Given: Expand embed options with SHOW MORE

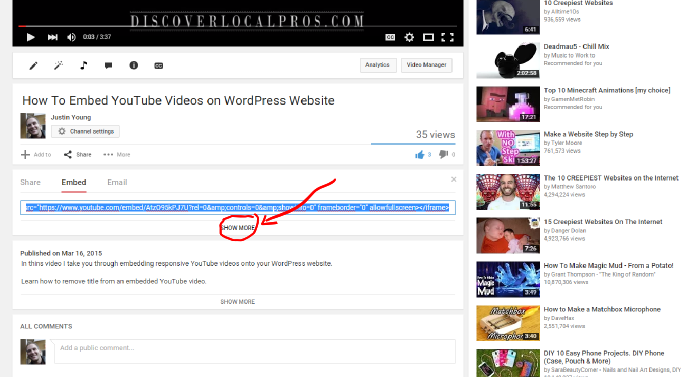Looking at the screenshot, I should [238, 228].
